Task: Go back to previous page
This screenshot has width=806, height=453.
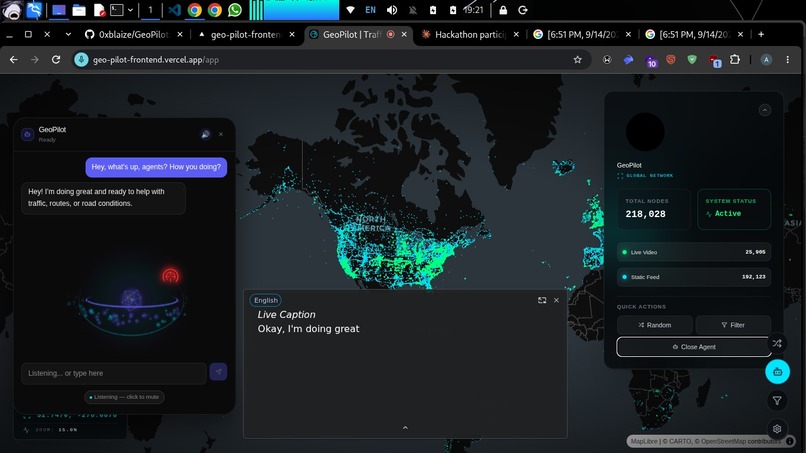Action: pos(14,60)
